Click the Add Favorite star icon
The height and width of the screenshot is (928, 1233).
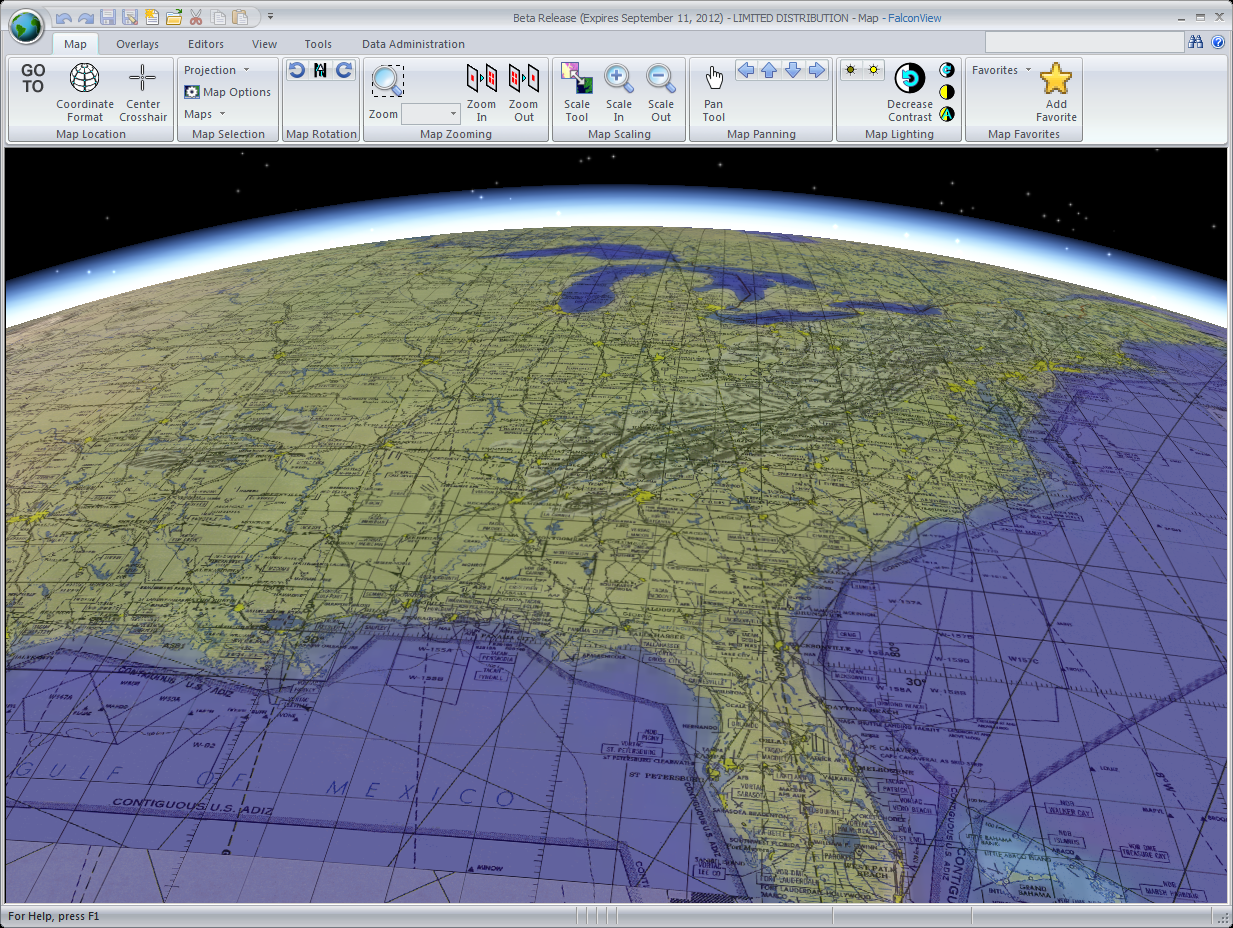[x=1056, y=77]
